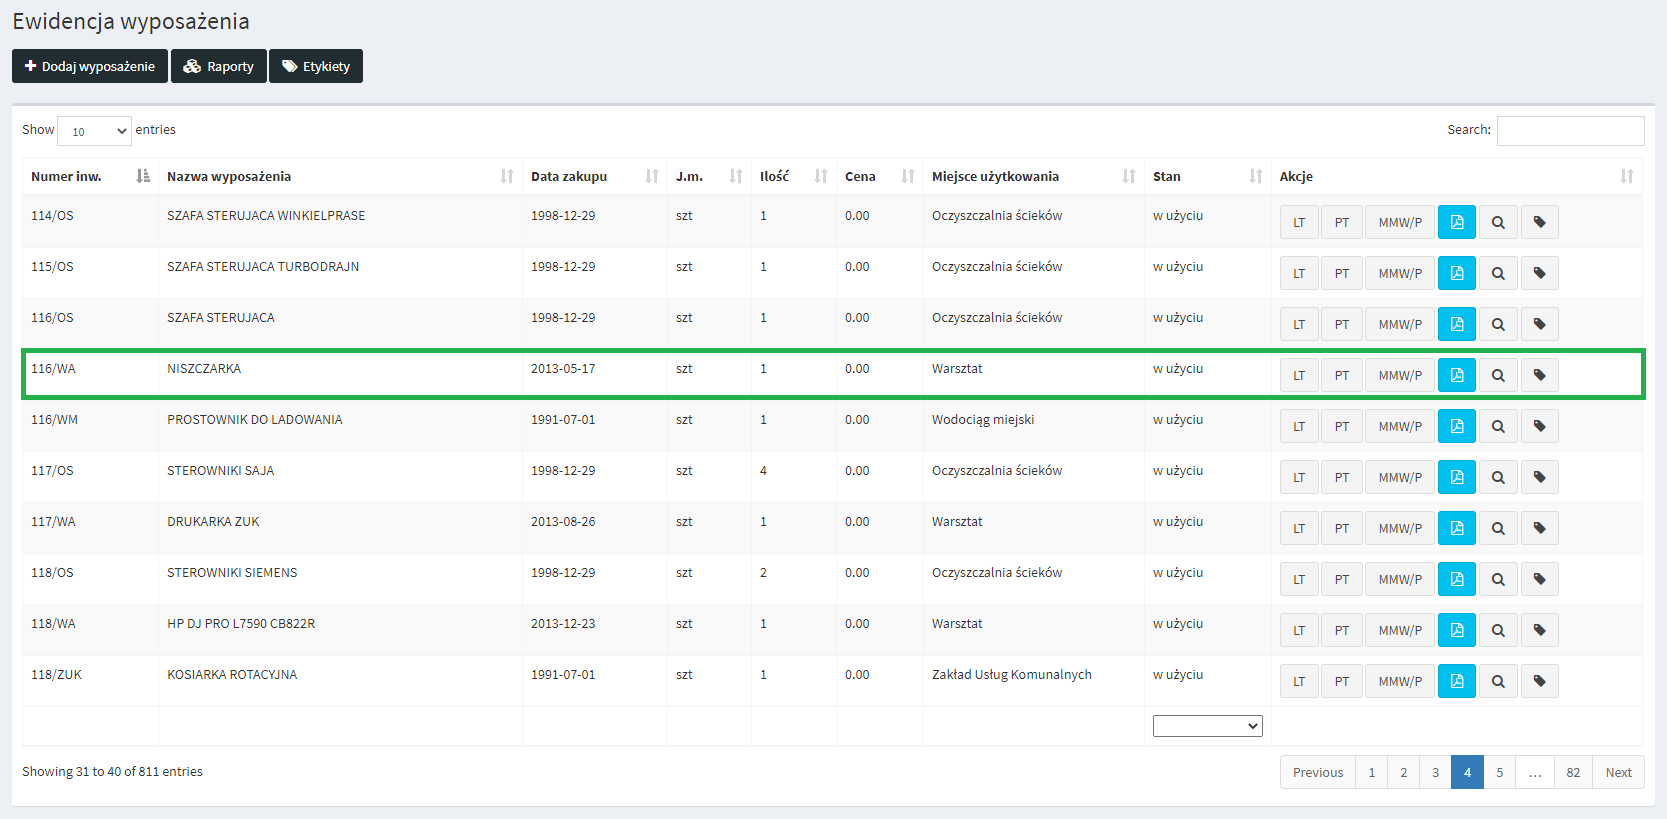Screen dimensions: 1667x819
Task: Expand the Stan filter dropdown in footer
Action: [x=1207, y=726]
